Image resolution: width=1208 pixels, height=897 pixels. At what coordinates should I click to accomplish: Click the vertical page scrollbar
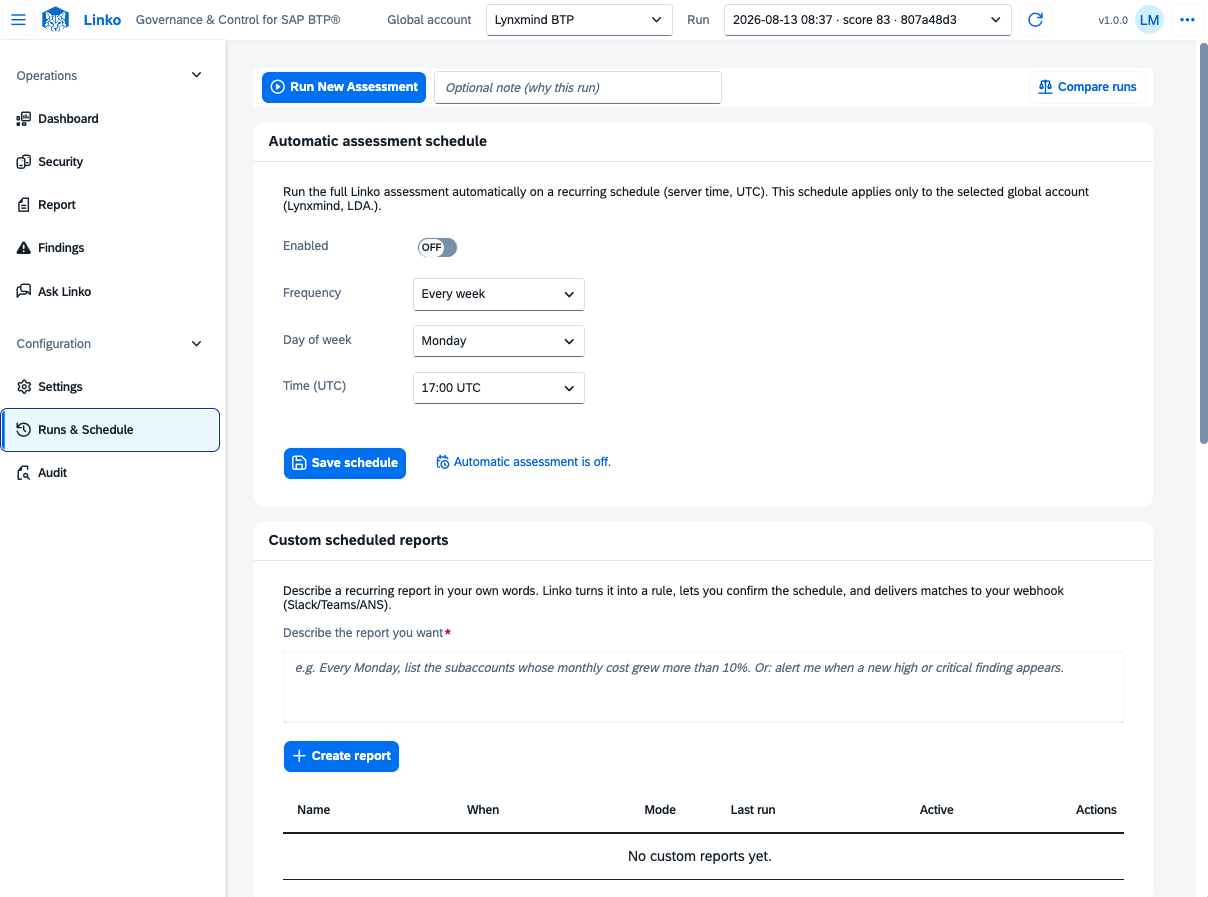click(x=1203, y=245)
